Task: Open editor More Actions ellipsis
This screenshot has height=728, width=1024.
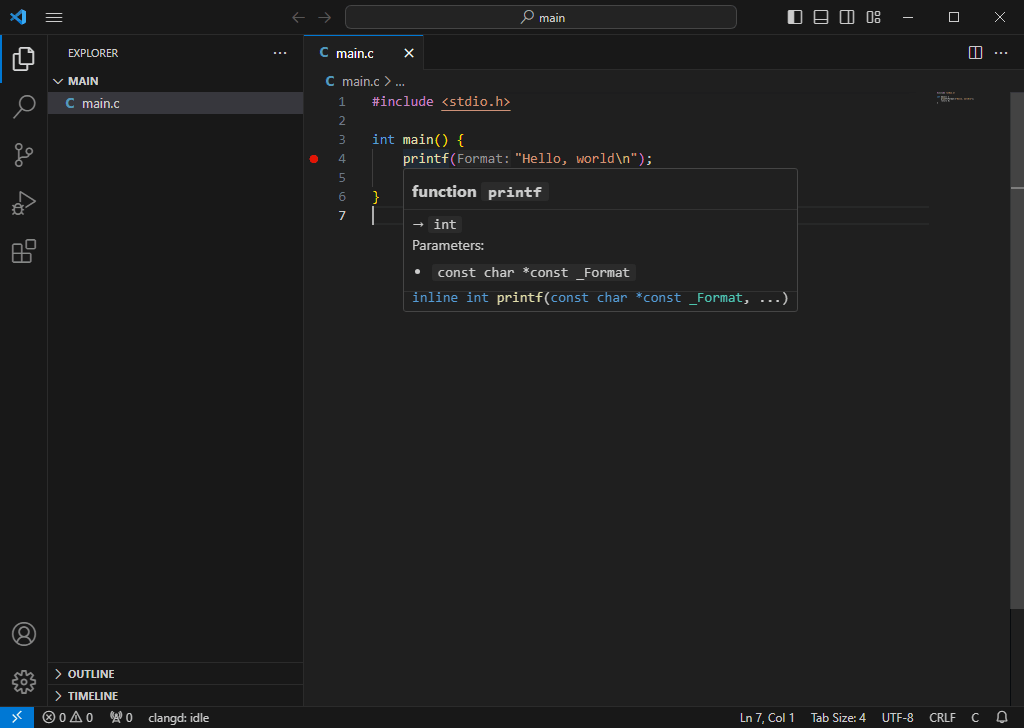Action: [1000, 53]
